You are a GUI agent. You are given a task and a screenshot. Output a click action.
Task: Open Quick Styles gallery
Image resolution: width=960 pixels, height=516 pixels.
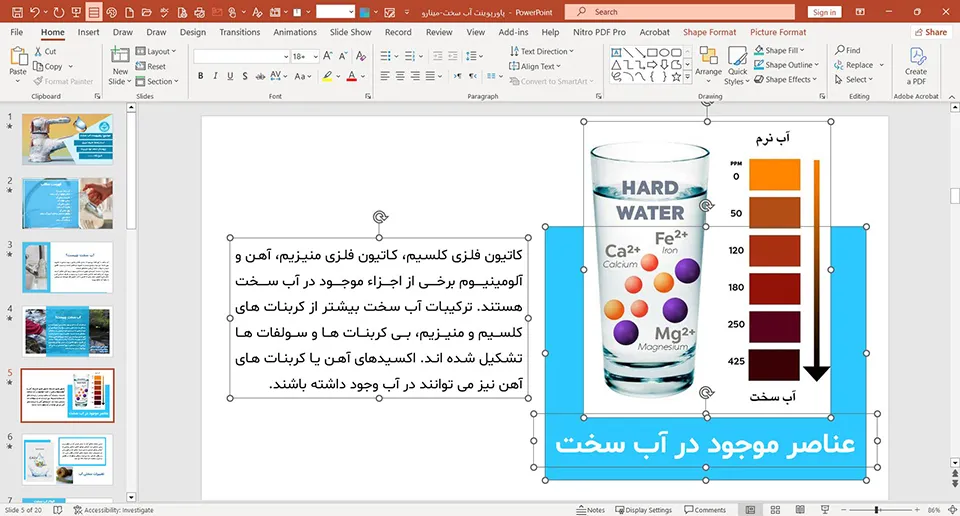pyautogui.click(x=737, y=65)
